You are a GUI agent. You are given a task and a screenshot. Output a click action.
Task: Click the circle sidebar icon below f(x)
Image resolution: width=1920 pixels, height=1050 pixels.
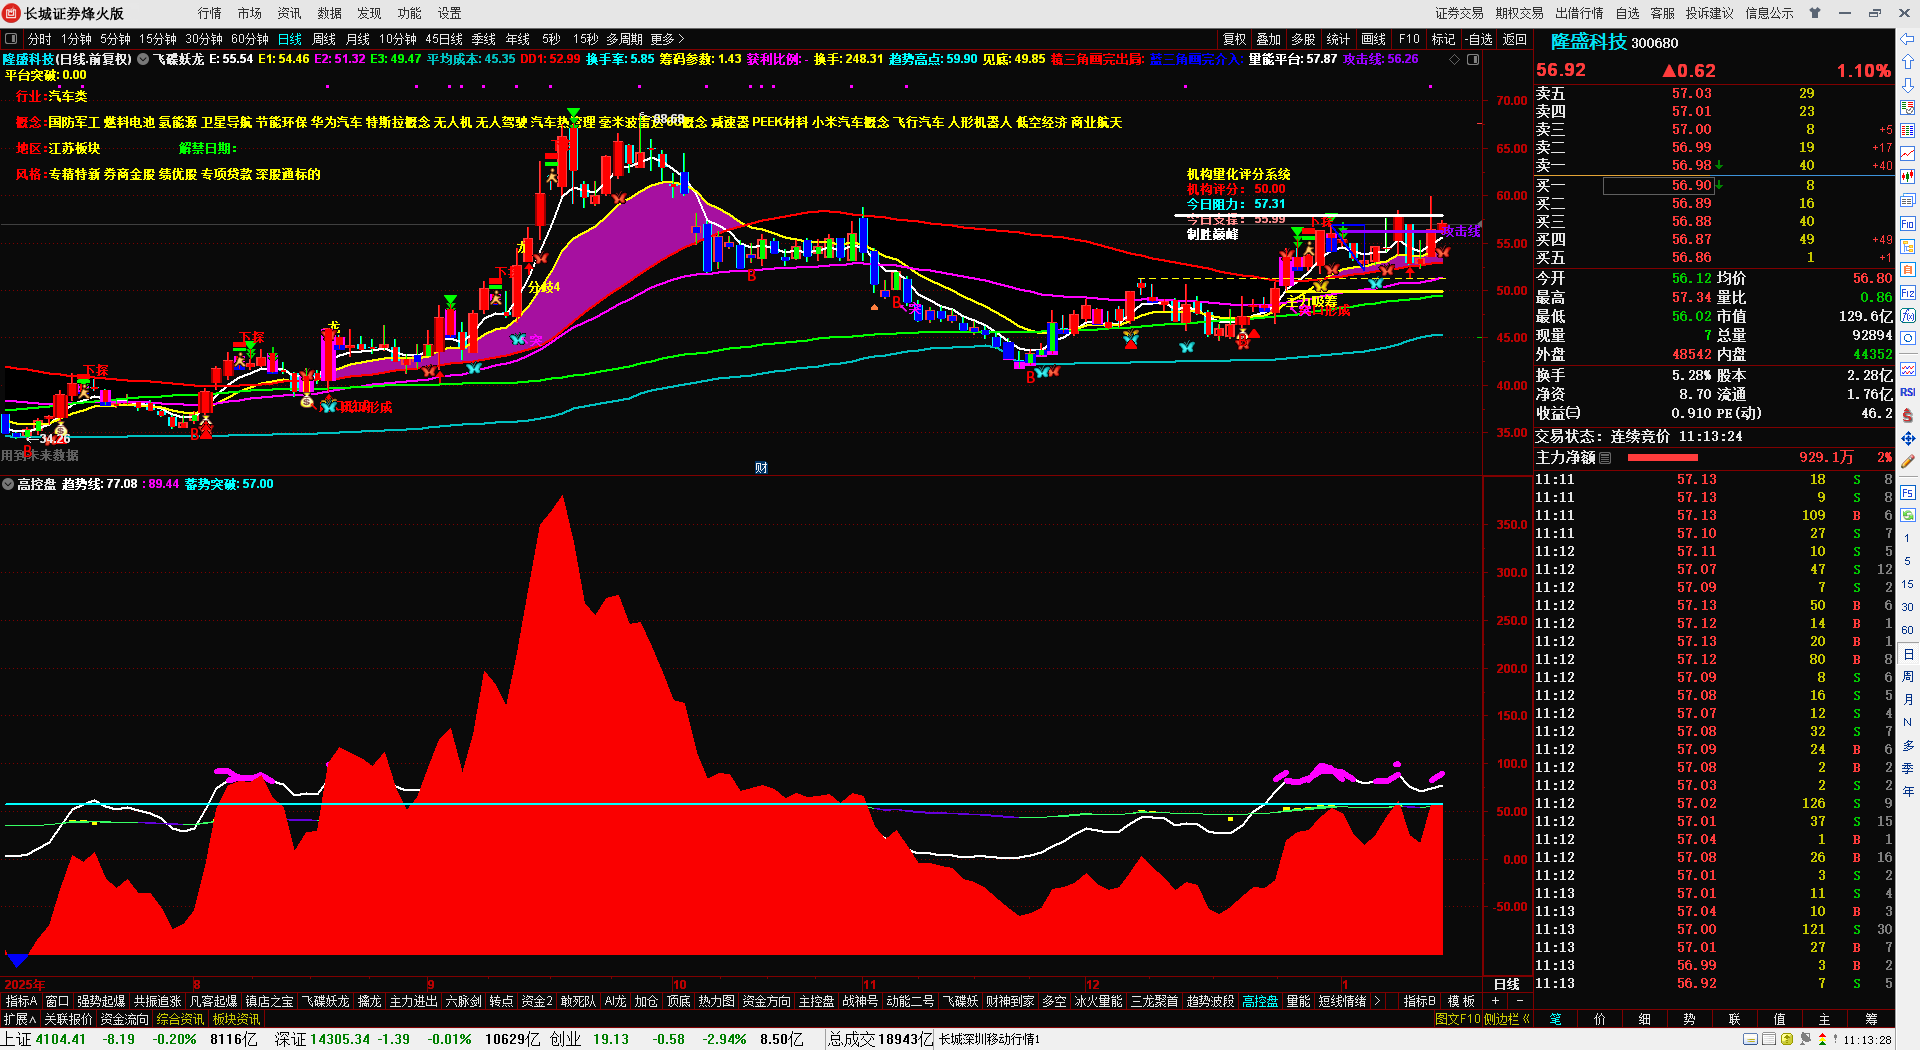coord(1907,339)
